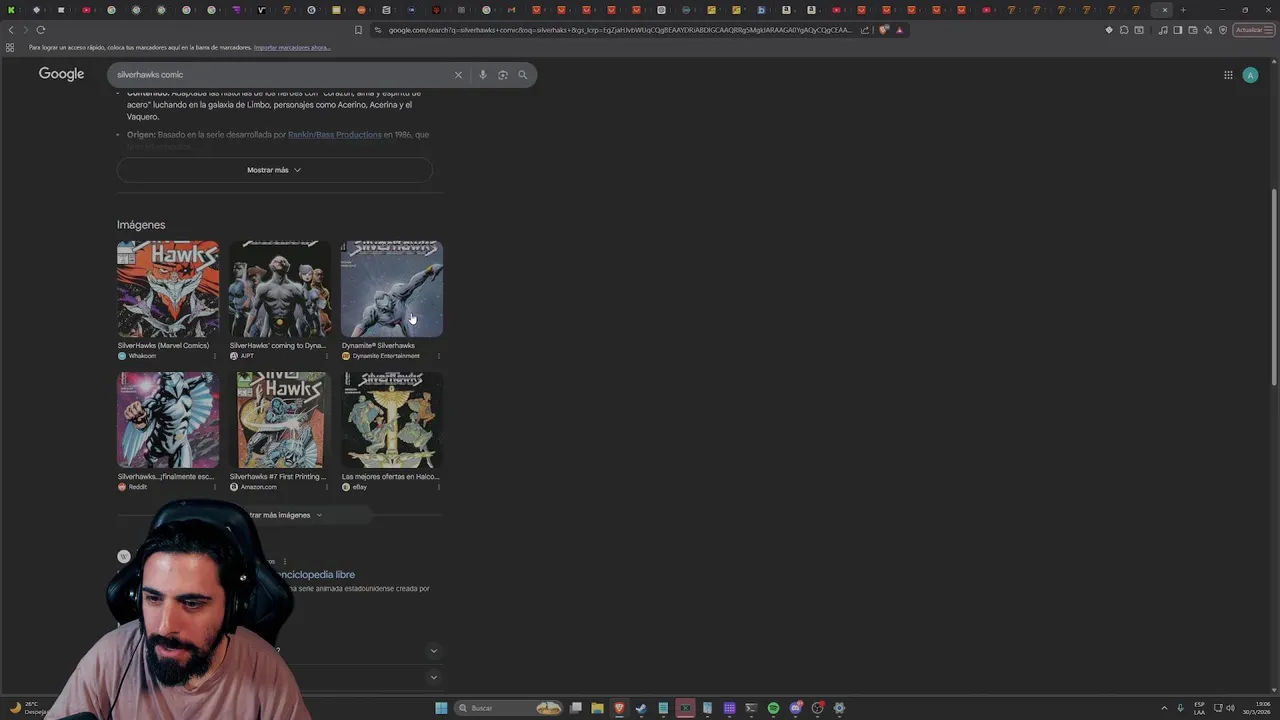The image size is (1280, 720).
Task: Open the media control music note icon
Action: point(1163,30)
